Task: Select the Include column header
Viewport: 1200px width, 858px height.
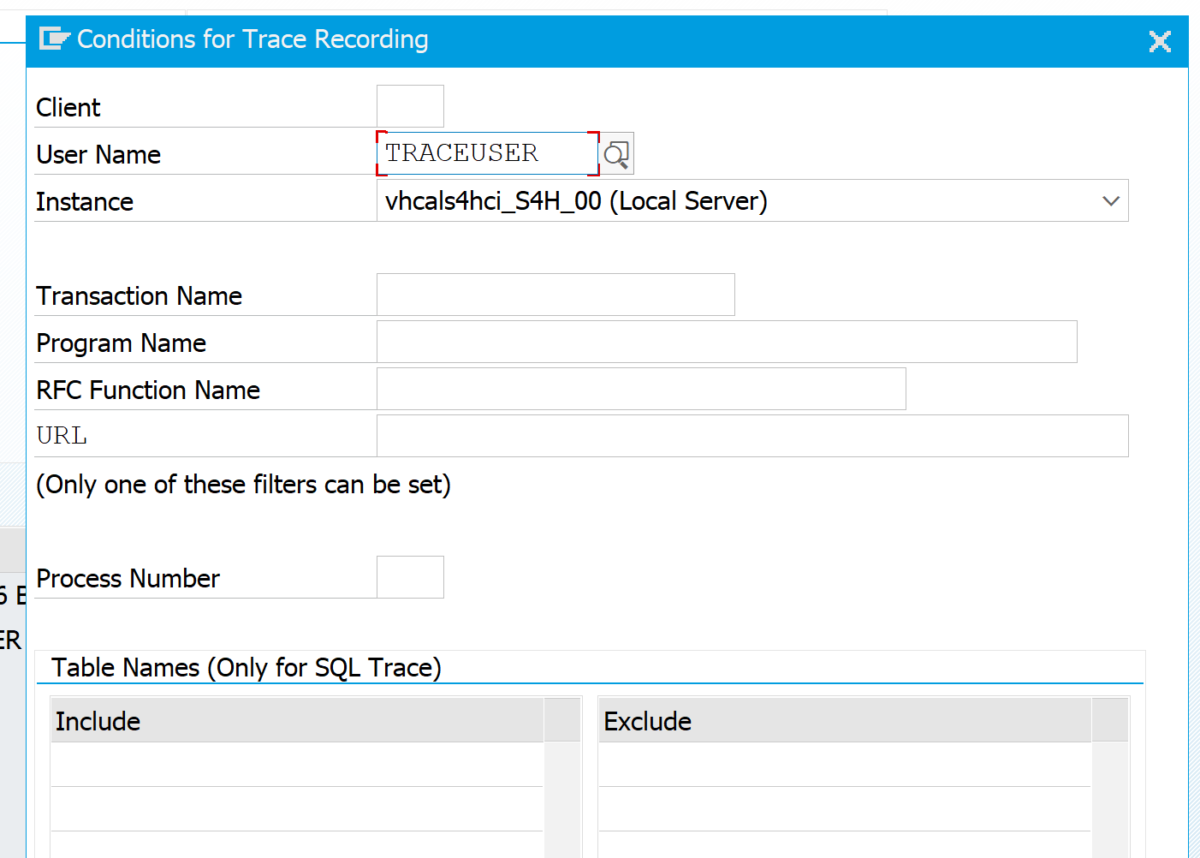Action: point(97,720)
